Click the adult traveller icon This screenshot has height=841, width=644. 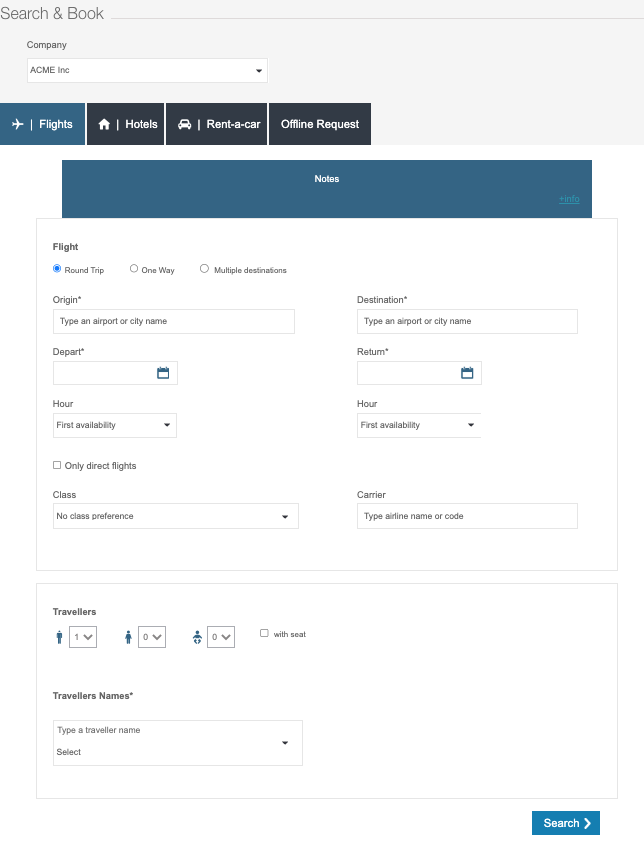[x=59, y=637]
